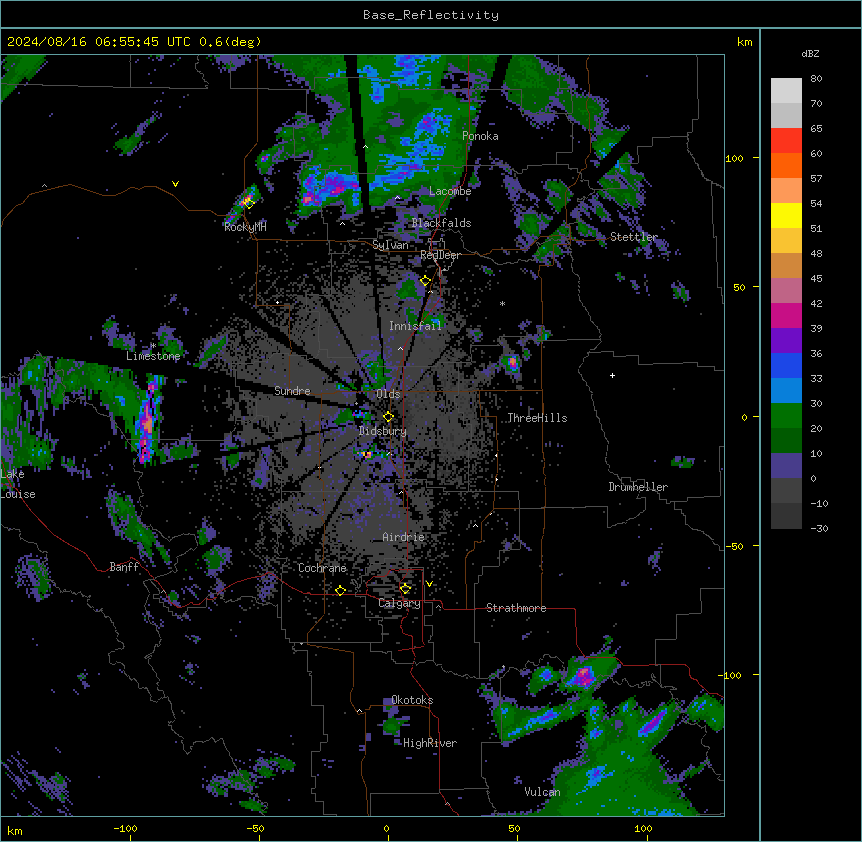Select the light grey 70-80 dBZ legend color
Screen dimensions: 862x842
pyautogui.click(x=786, y=91)
